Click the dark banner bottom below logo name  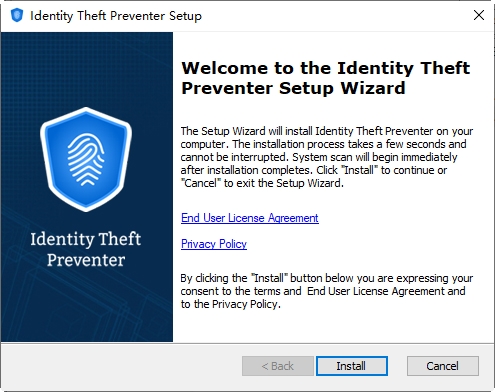coord(87,307)
